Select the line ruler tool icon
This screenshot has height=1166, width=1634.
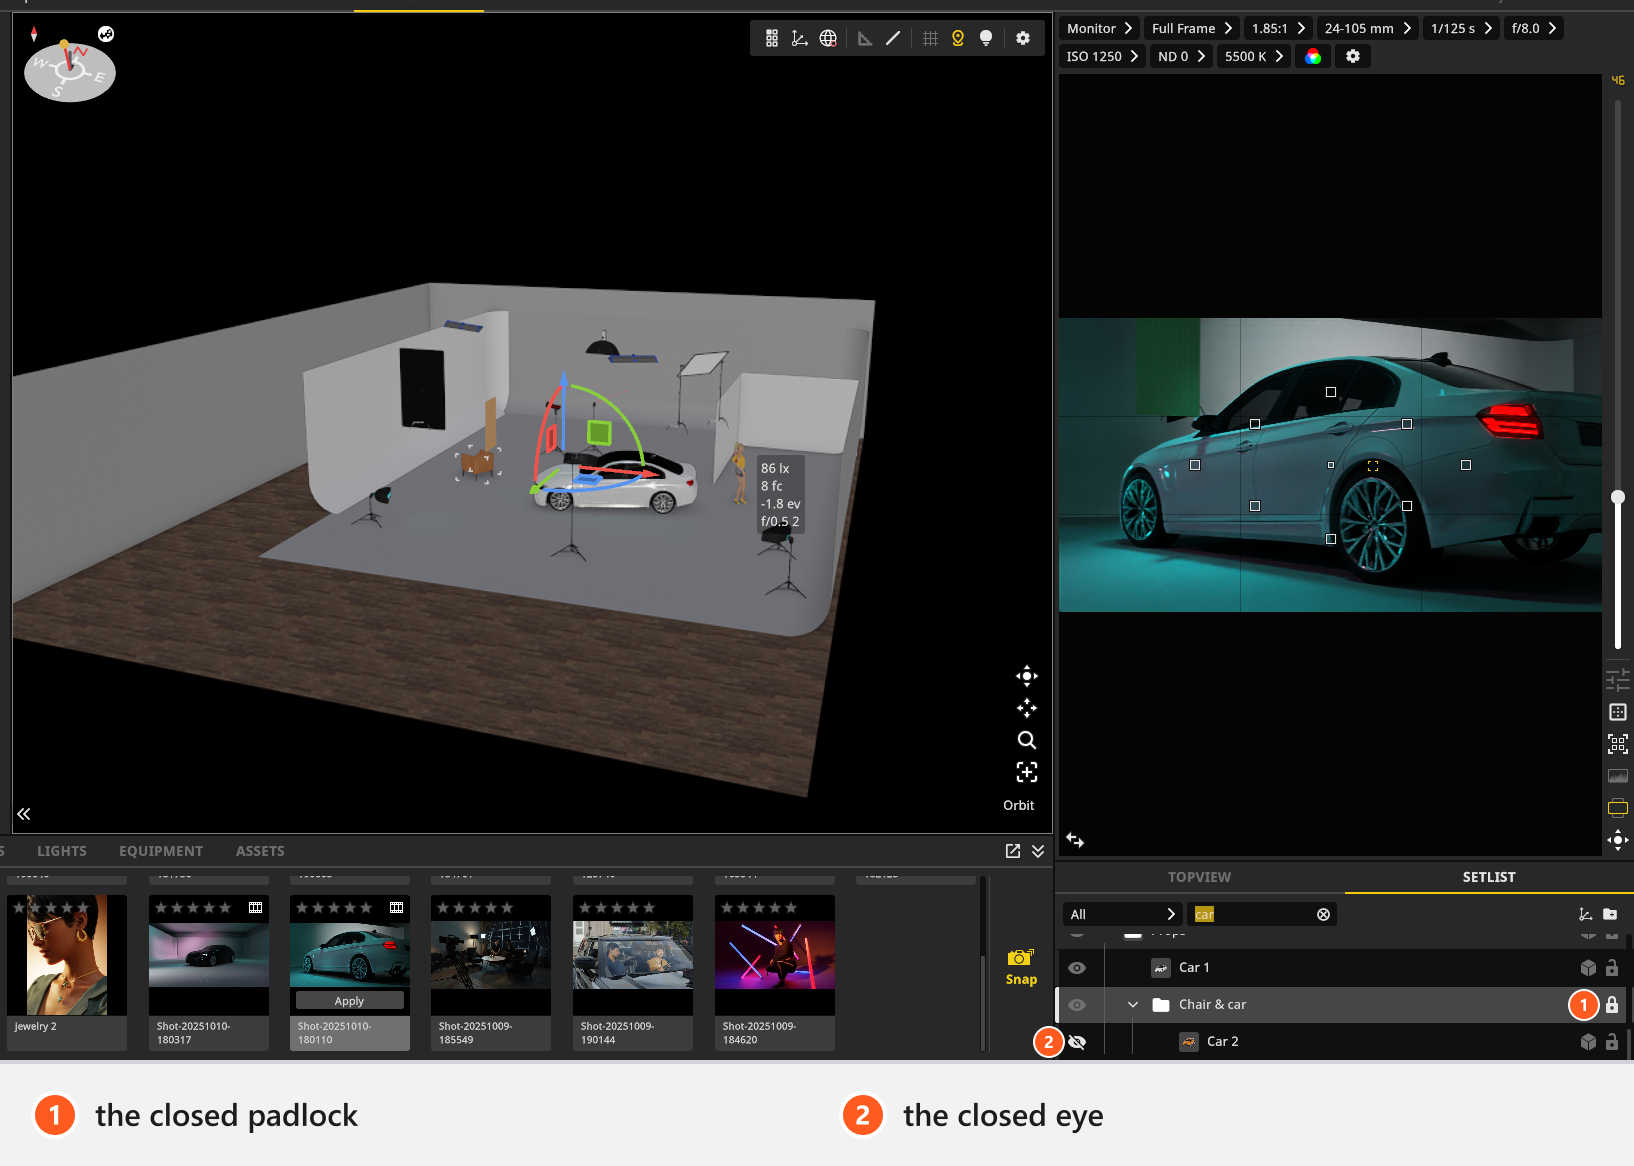[x=893, y=38]
